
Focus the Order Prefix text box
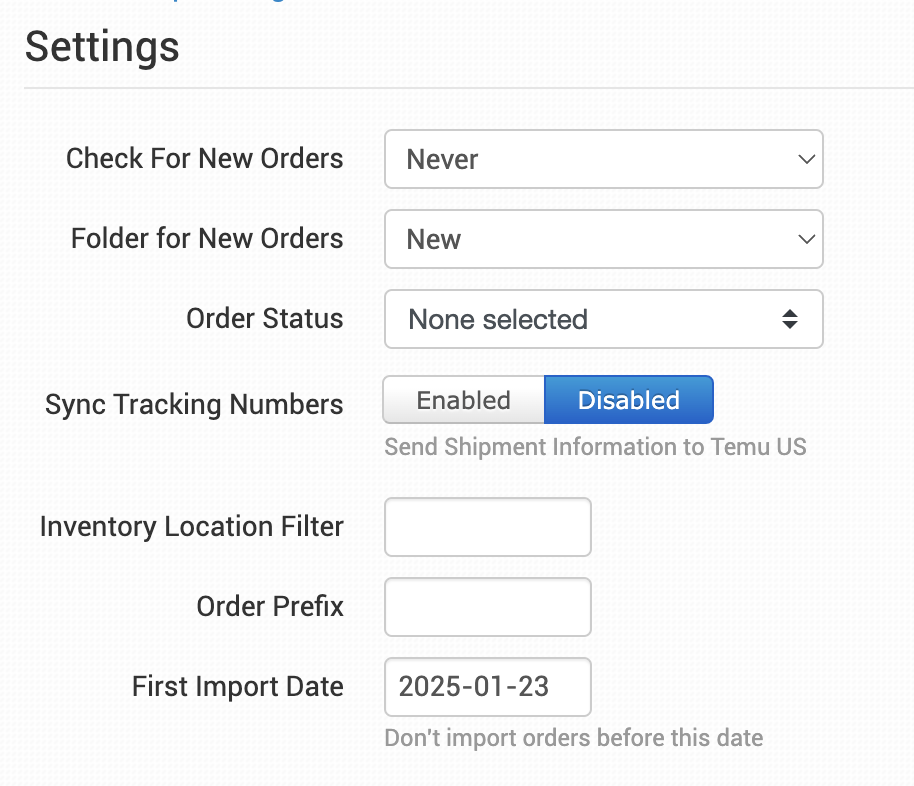click(x=488, y=607)
